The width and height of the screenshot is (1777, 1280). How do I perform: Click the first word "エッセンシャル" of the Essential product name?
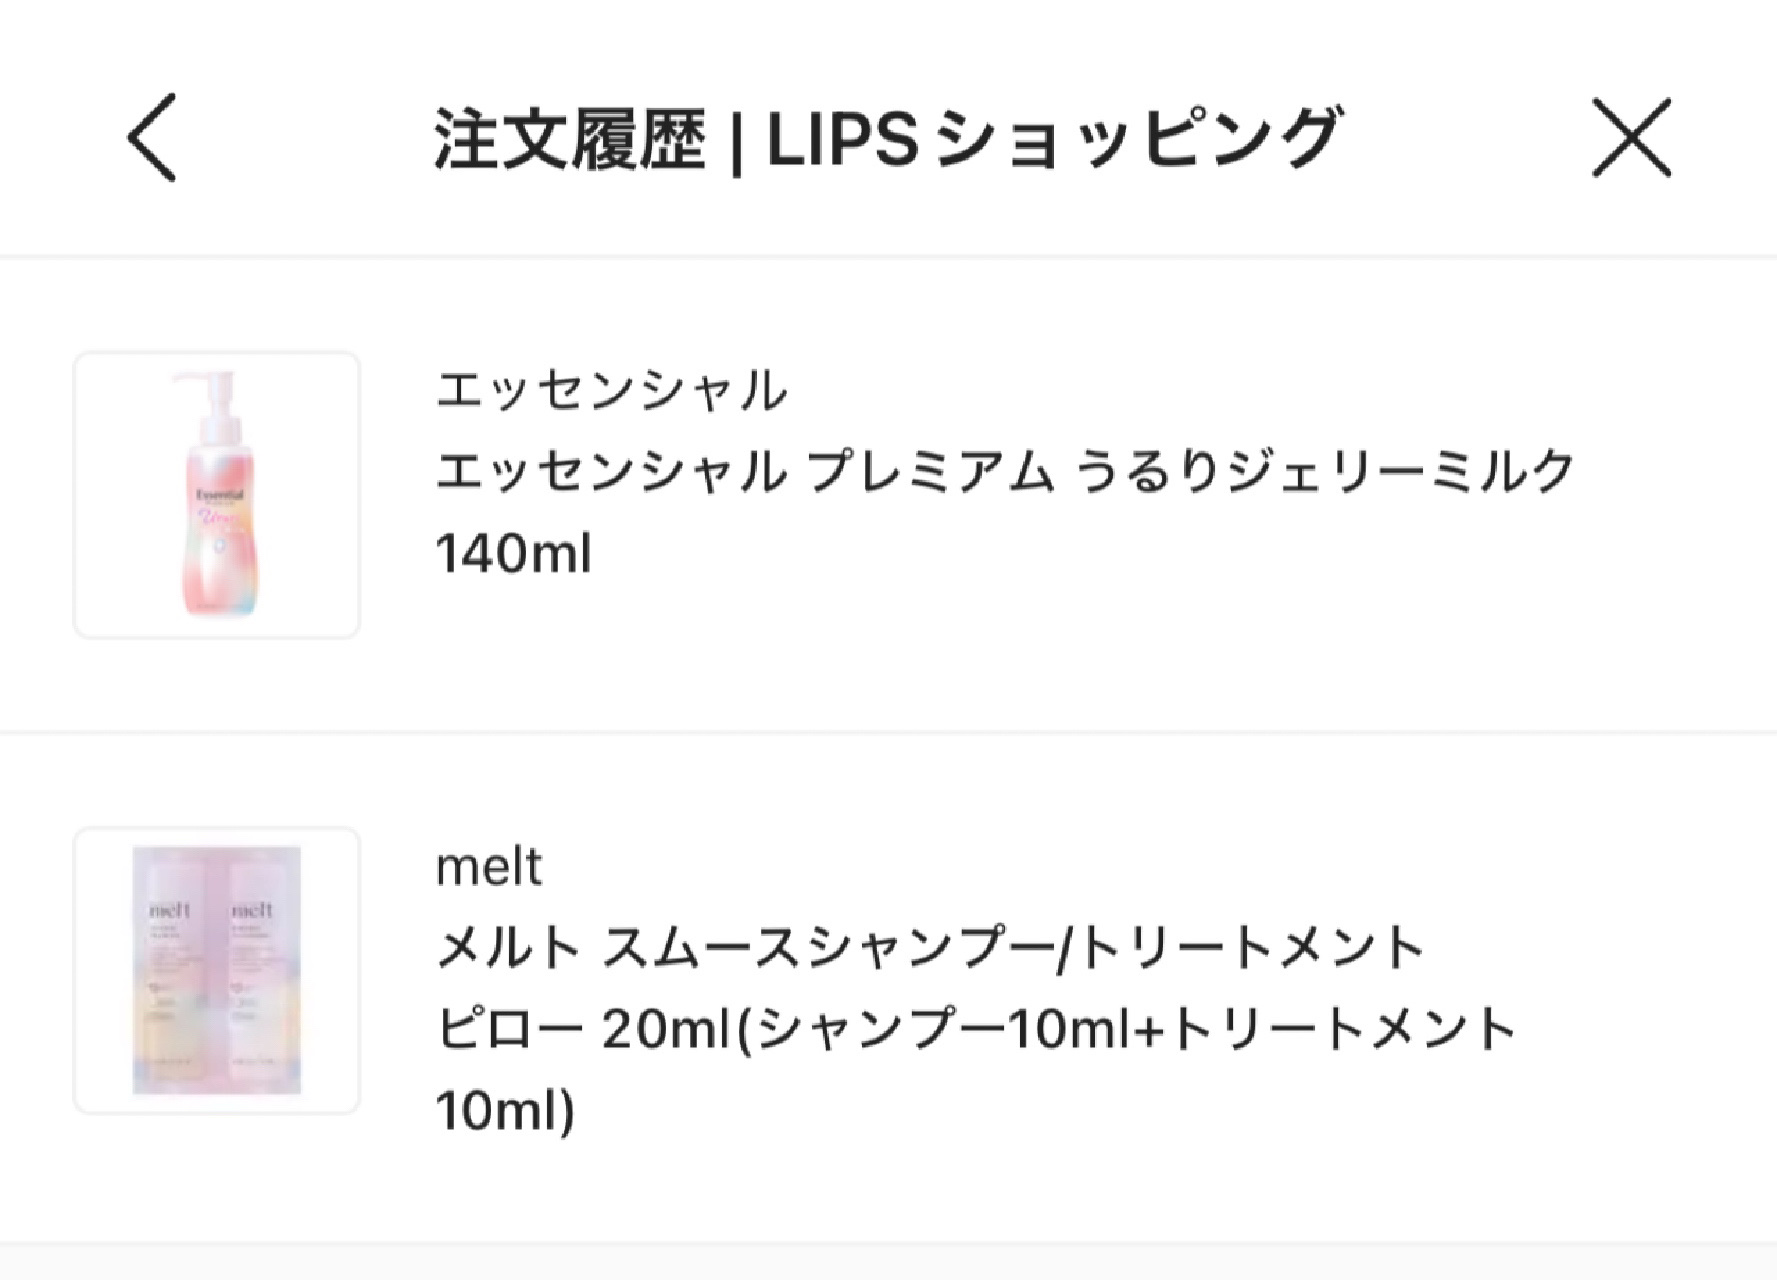(x=612, y=472)
